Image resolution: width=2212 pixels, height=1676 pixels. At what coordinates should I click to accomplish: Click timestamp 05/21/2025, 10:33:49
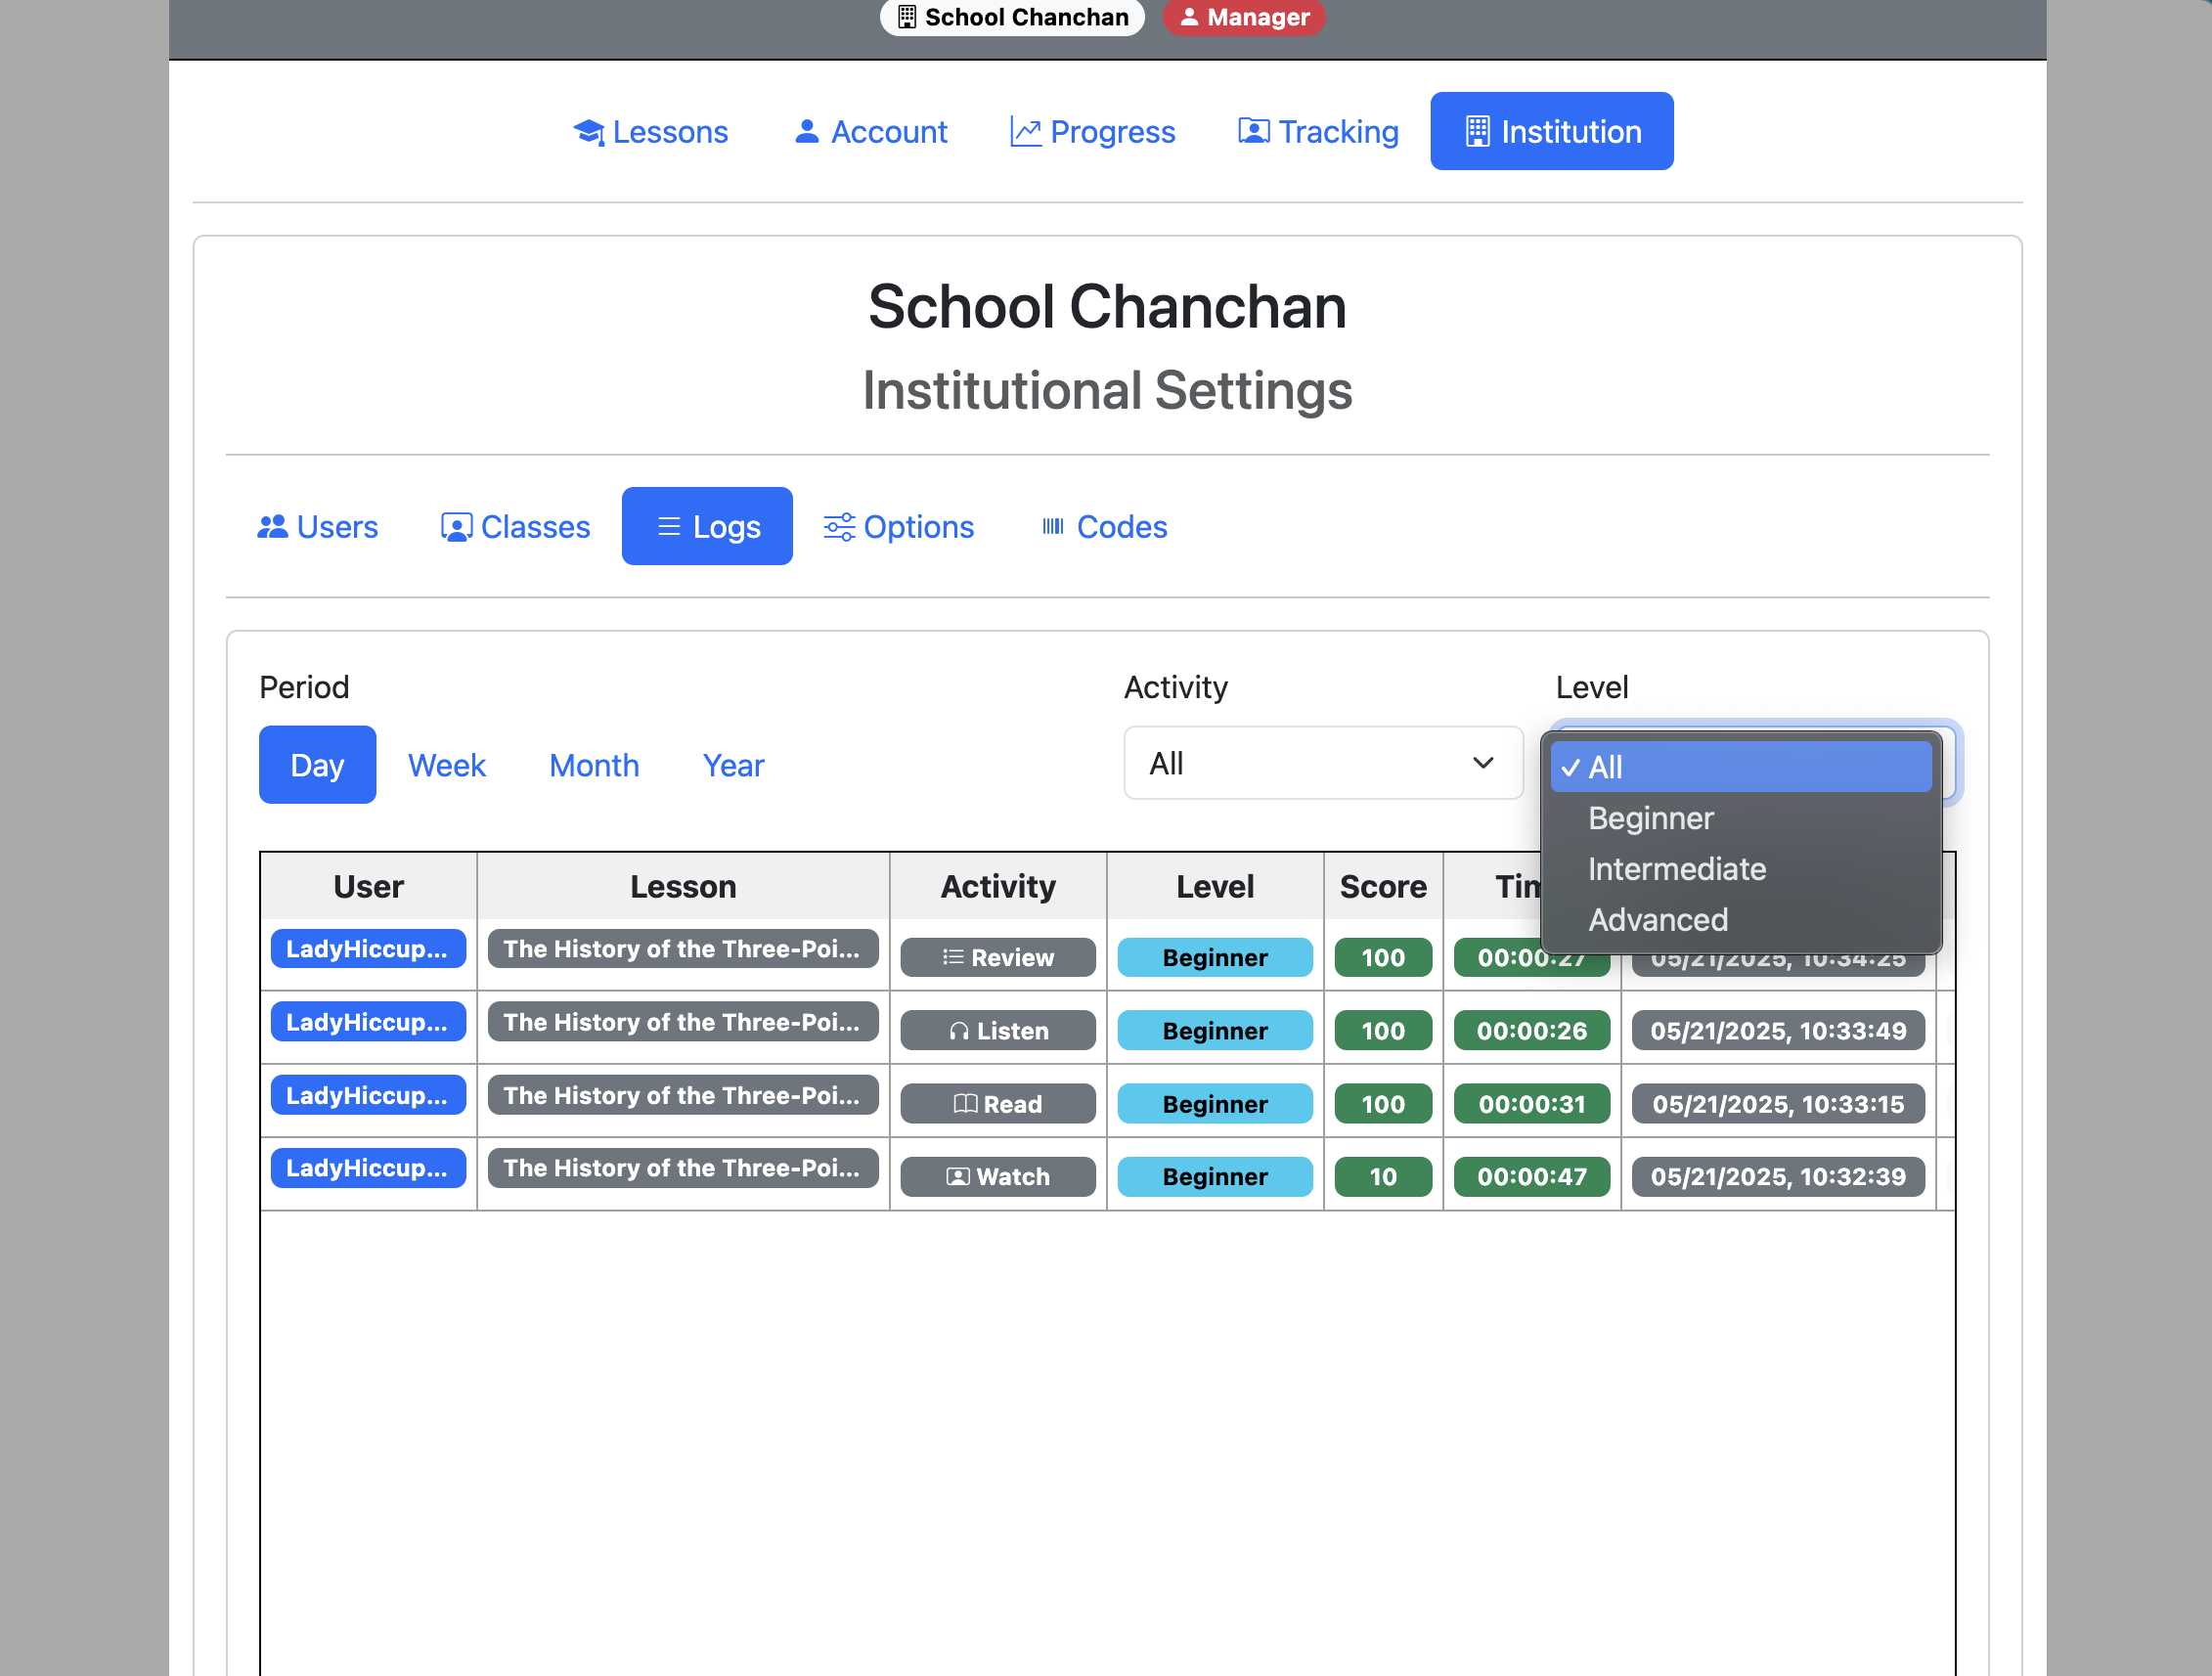pos(1778,1031)
